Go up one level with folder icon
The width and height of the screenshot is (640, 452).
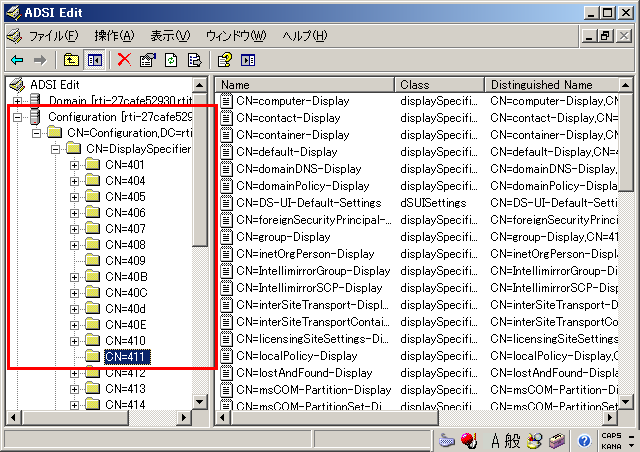[71, 60]
